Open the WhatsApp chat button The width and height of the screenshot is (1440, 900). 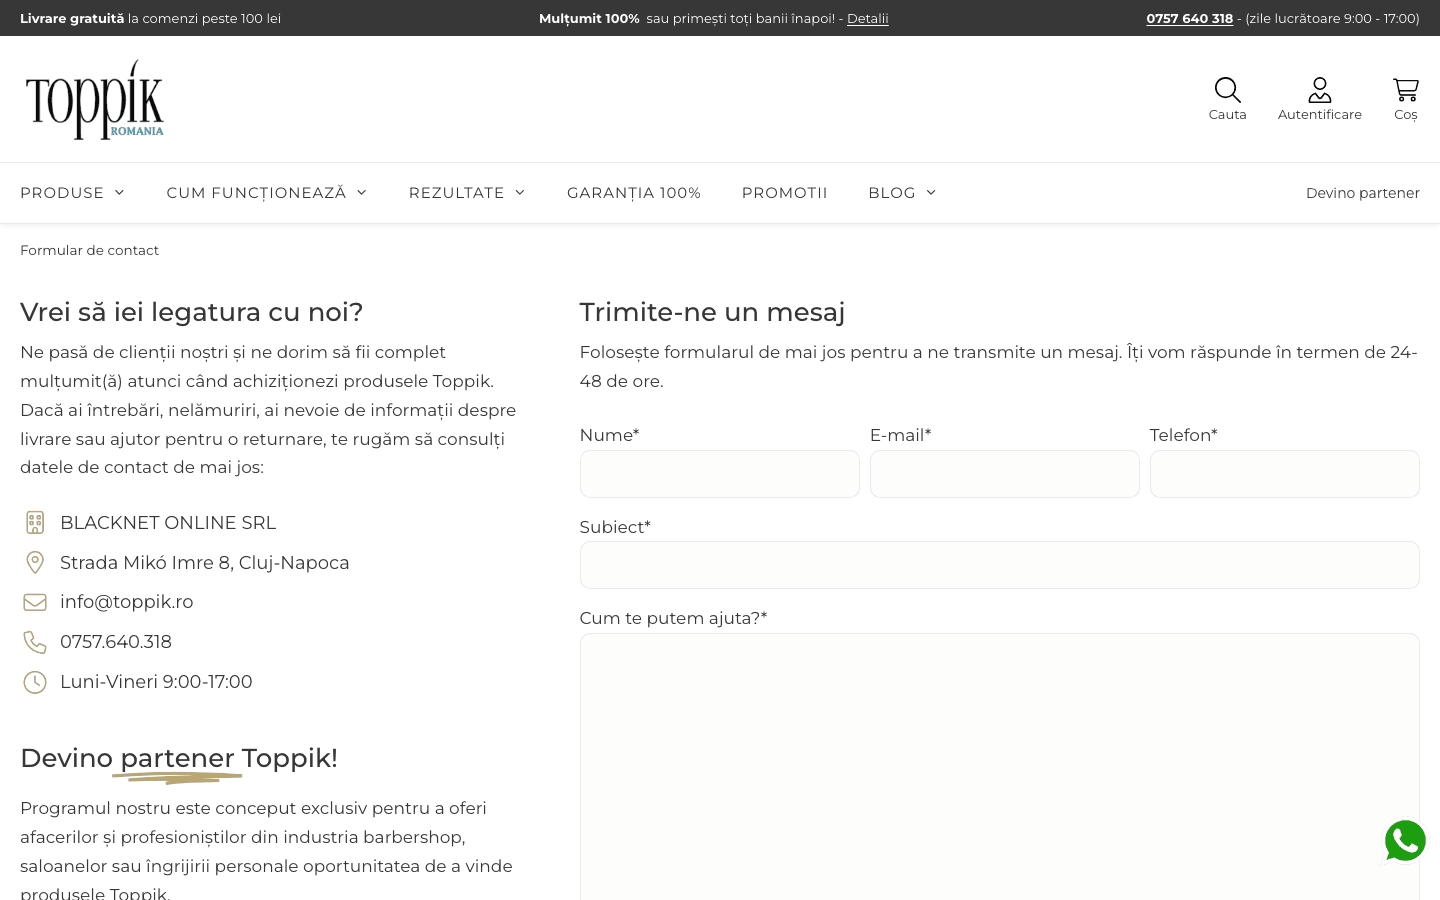click(1405, 841)
